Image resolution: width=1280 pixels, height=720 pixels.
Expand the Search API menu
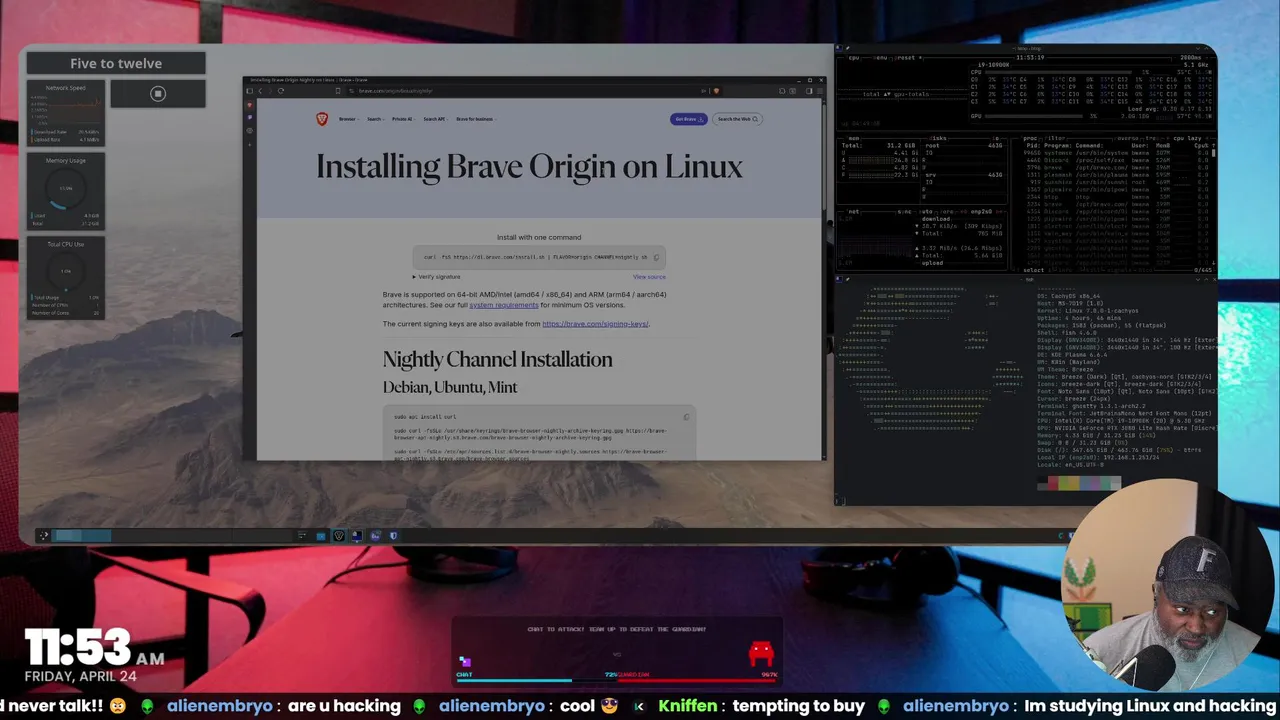[x=434, y=119]
